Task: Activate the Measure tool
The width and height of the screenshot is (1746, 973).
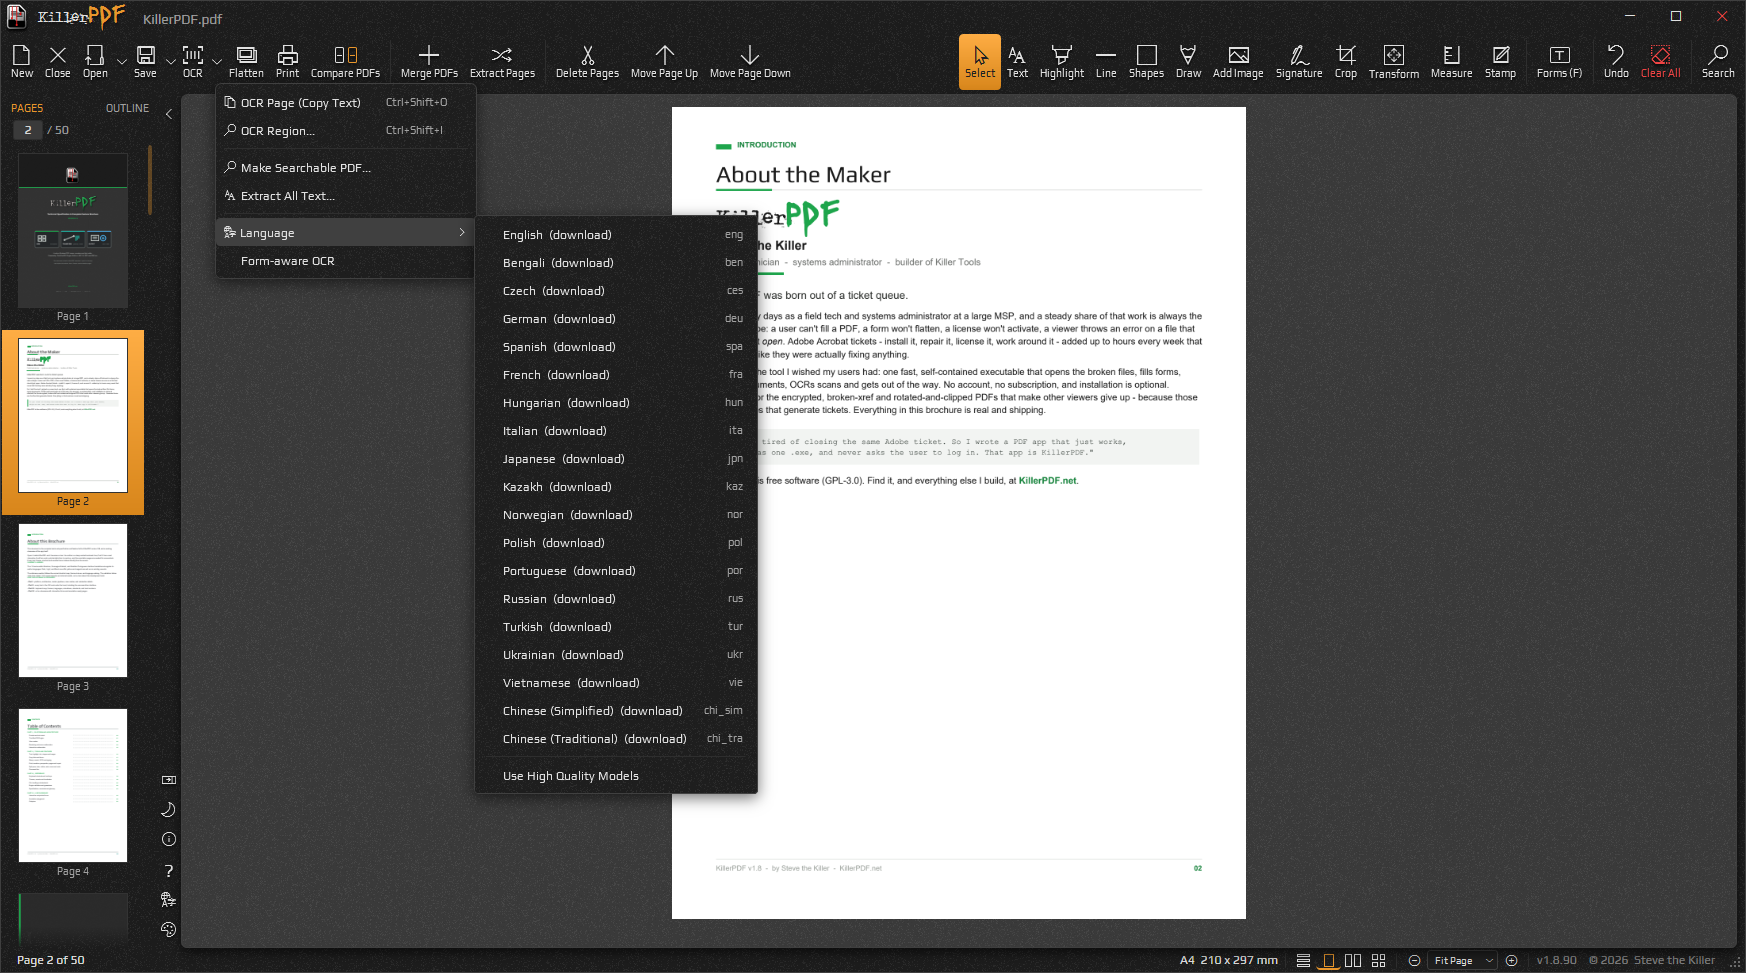Action: (1451, 61)
